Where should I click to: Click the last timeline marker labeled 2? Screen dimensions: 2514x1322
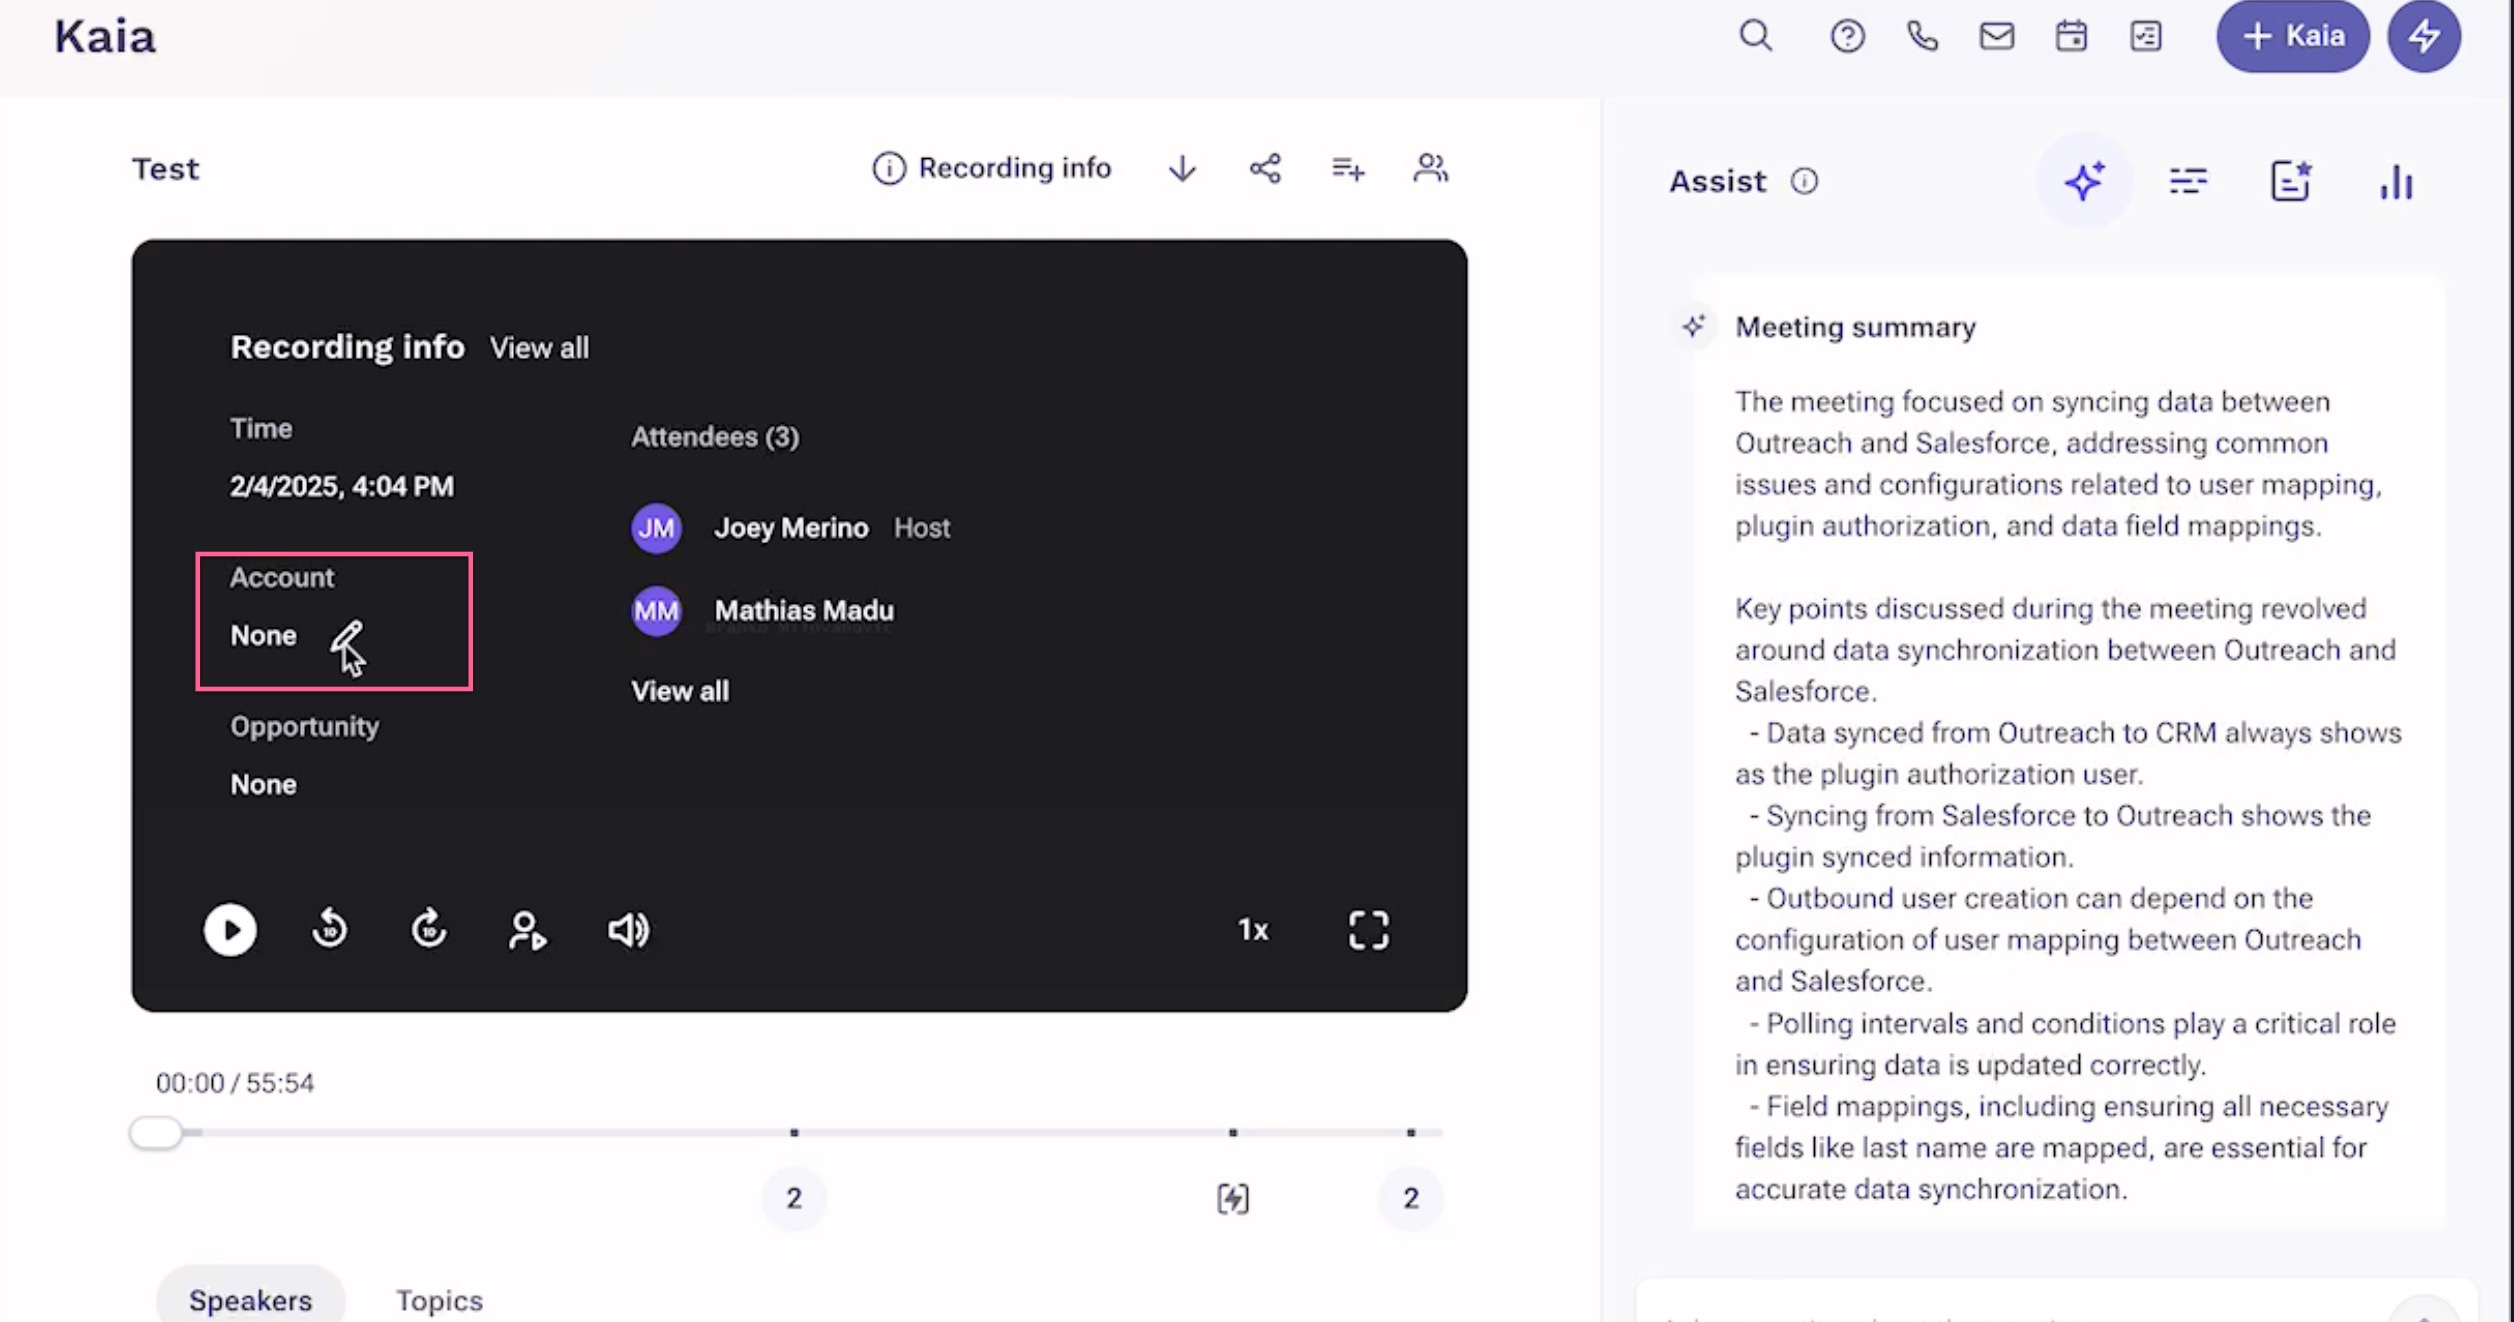point(1411,1198)
